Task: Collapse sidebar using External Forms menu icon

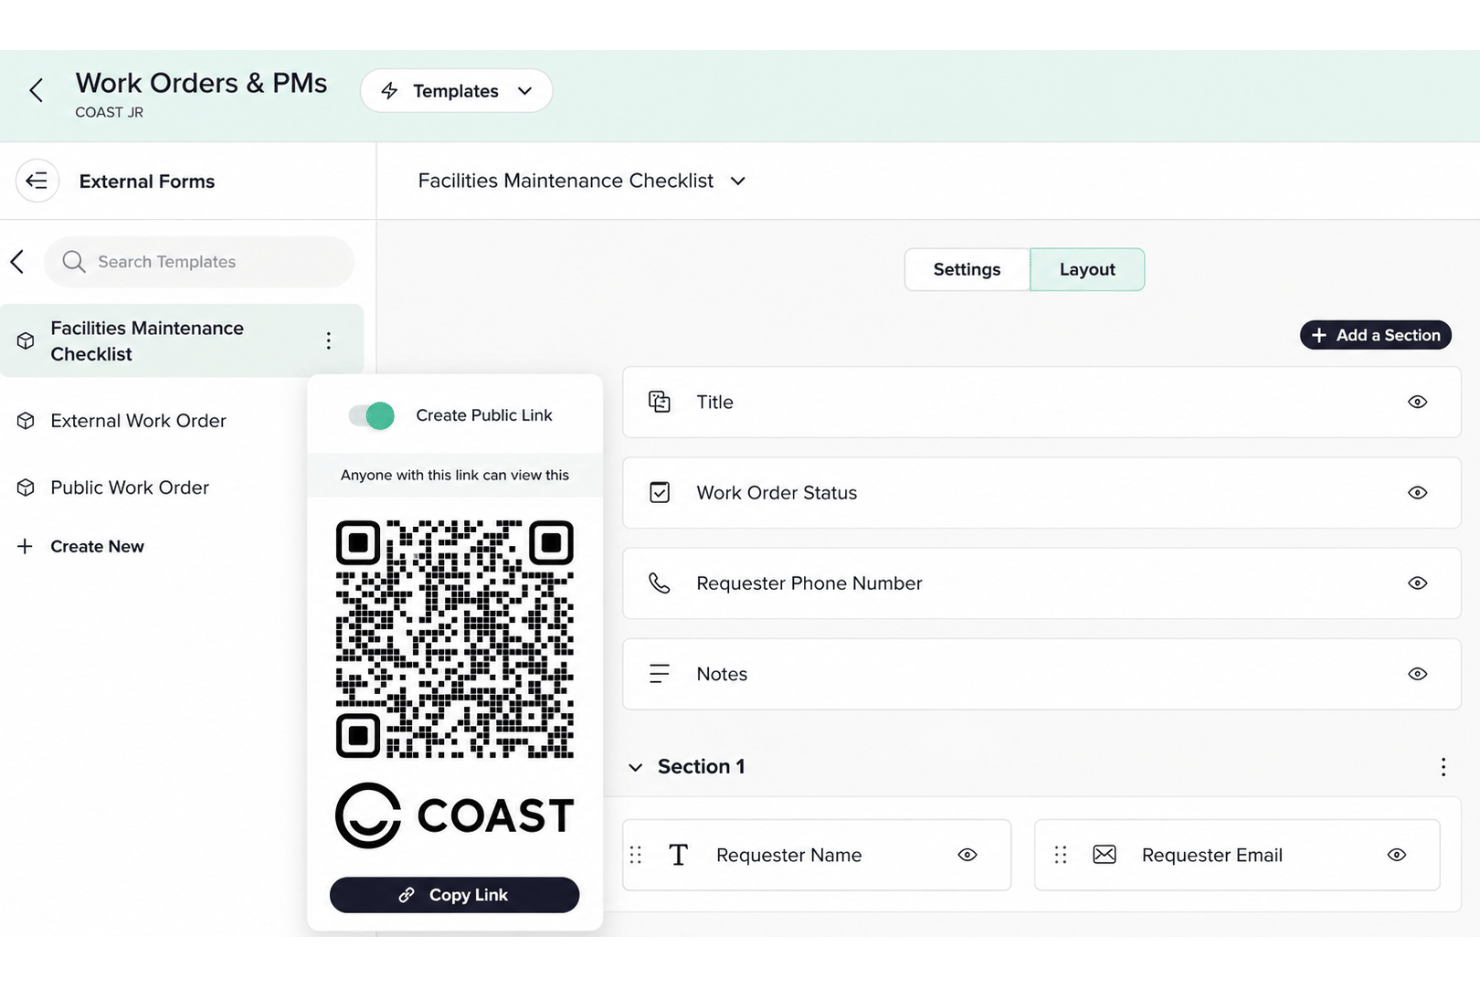Action: click(x=37, y=181)
